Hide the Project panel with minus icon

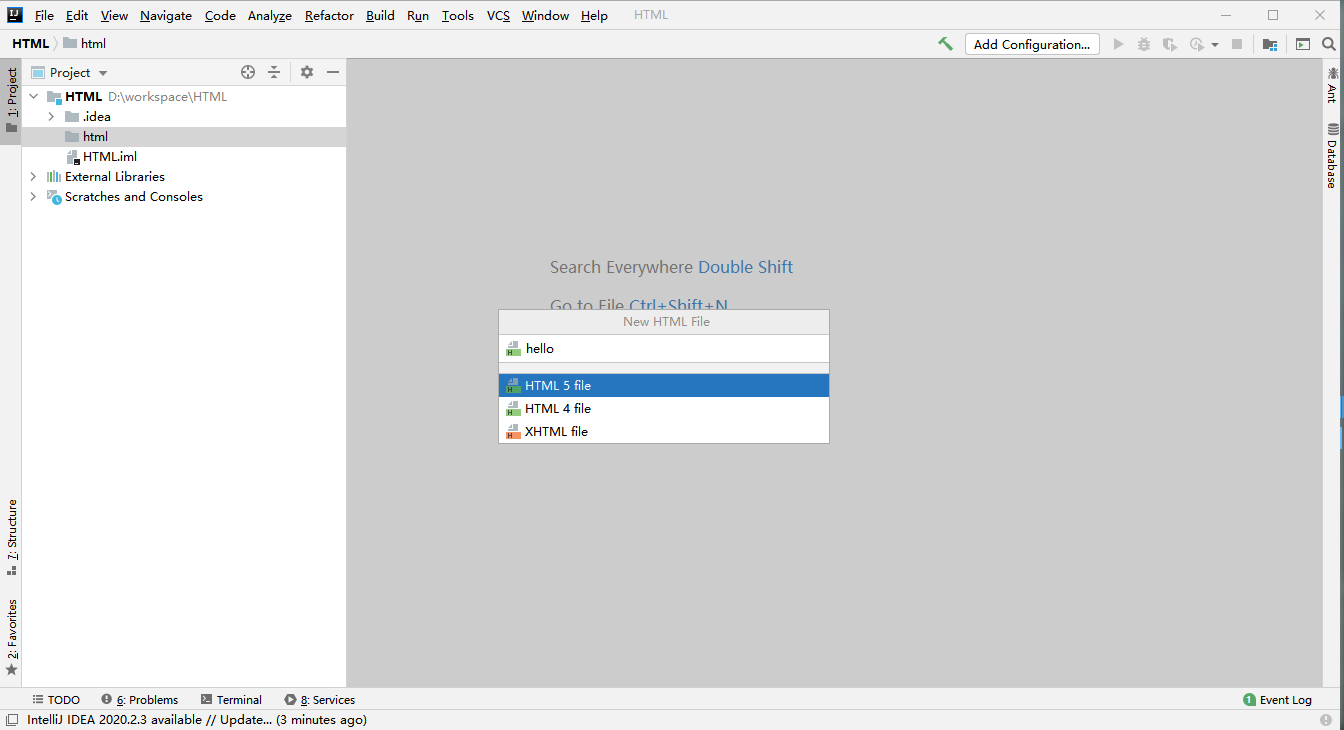click(x=333, y=72)
